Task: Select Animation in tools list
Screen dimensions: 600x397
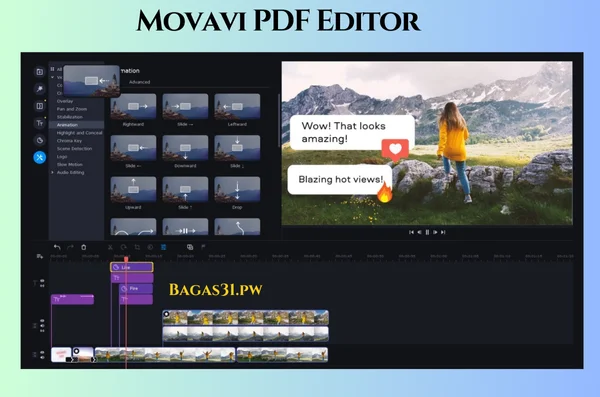Action: [x=67, y=125]
